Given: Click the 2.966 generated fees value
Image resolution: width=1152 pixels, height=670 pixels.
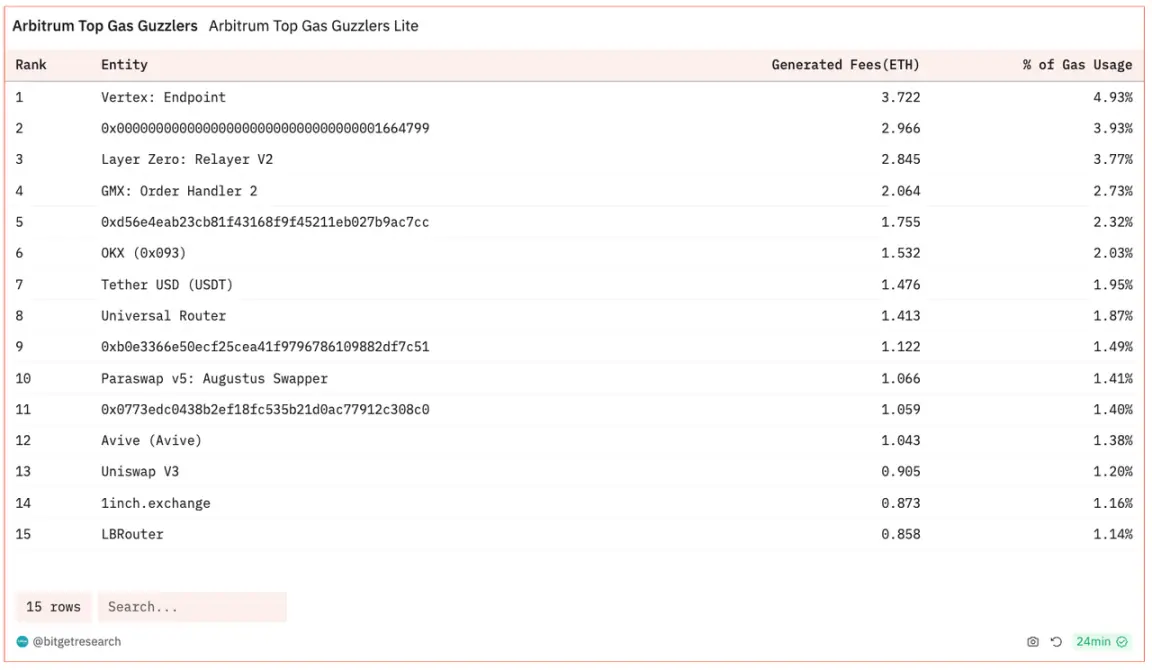Looking at the screenshot, I should [x=901, y=128].
